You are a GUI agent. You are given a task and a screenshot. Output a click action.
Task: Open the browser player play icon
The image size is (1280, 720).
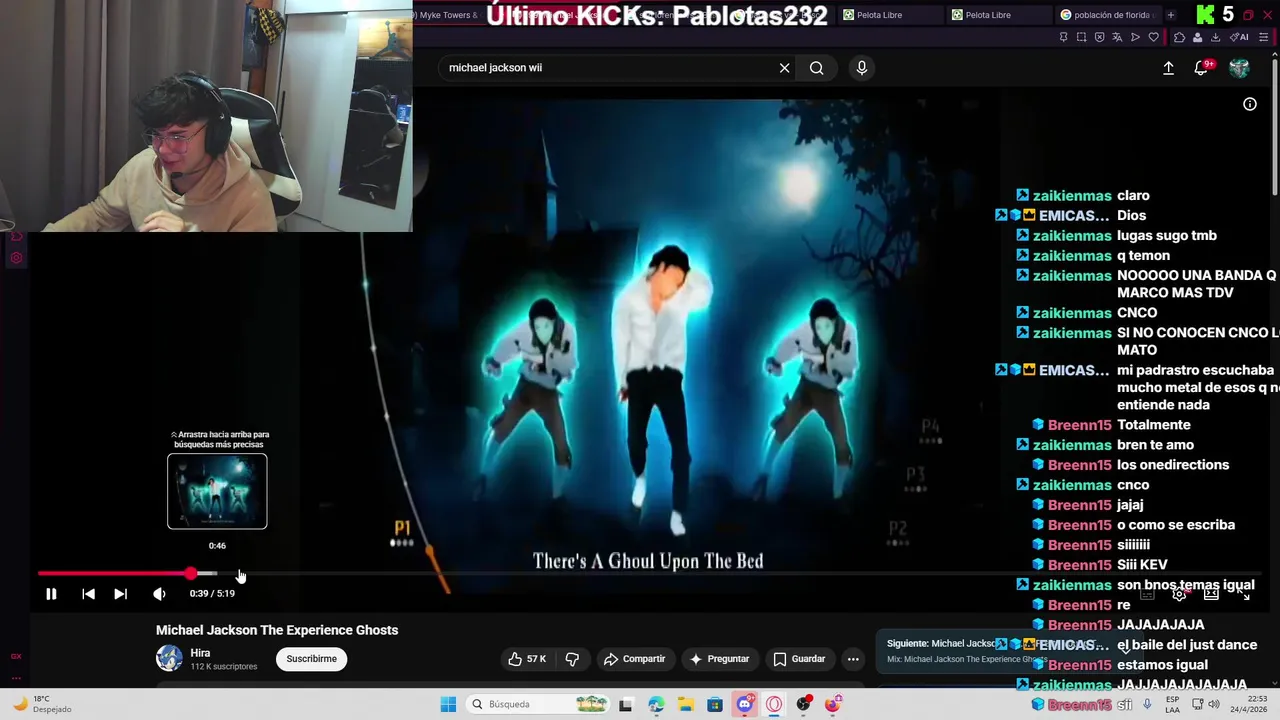1135,37
